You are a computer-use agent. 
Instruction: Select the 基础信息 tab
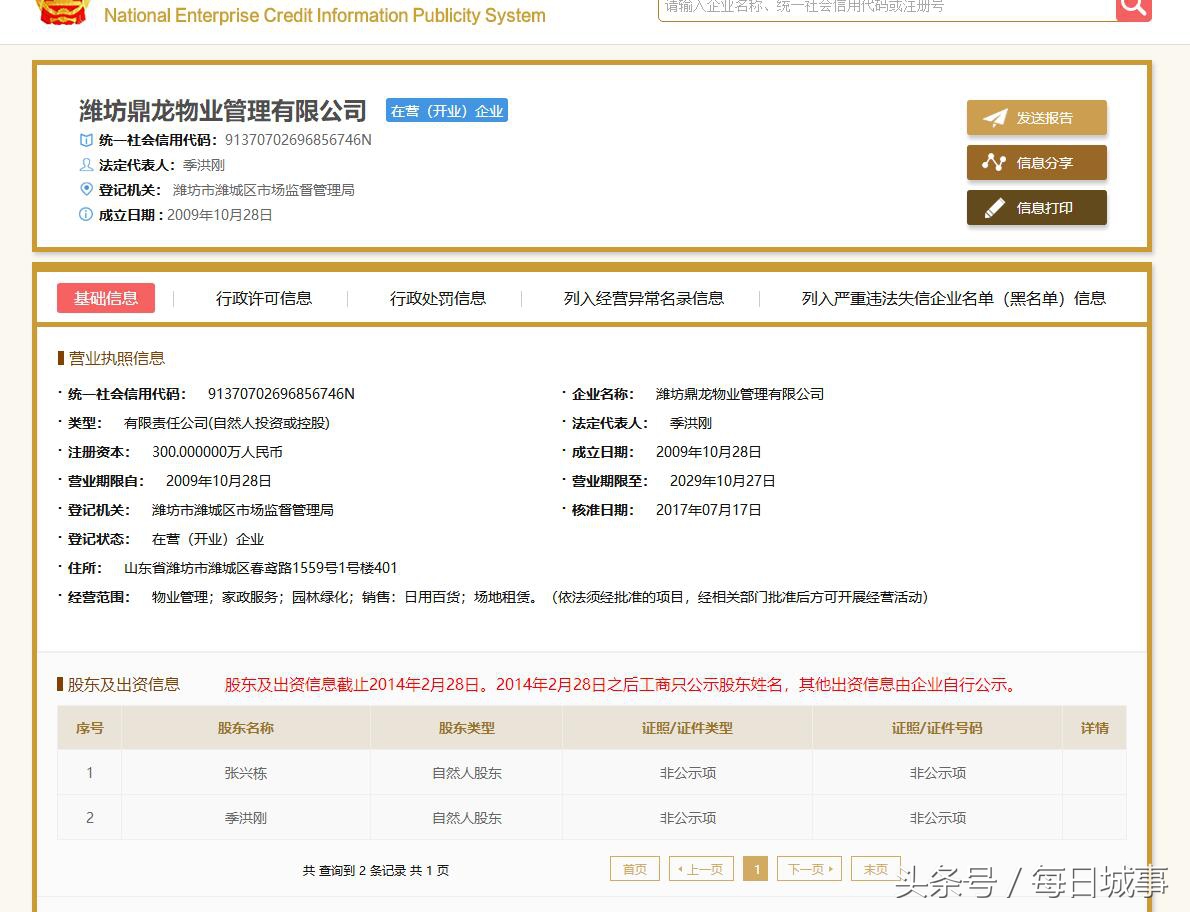106,298
